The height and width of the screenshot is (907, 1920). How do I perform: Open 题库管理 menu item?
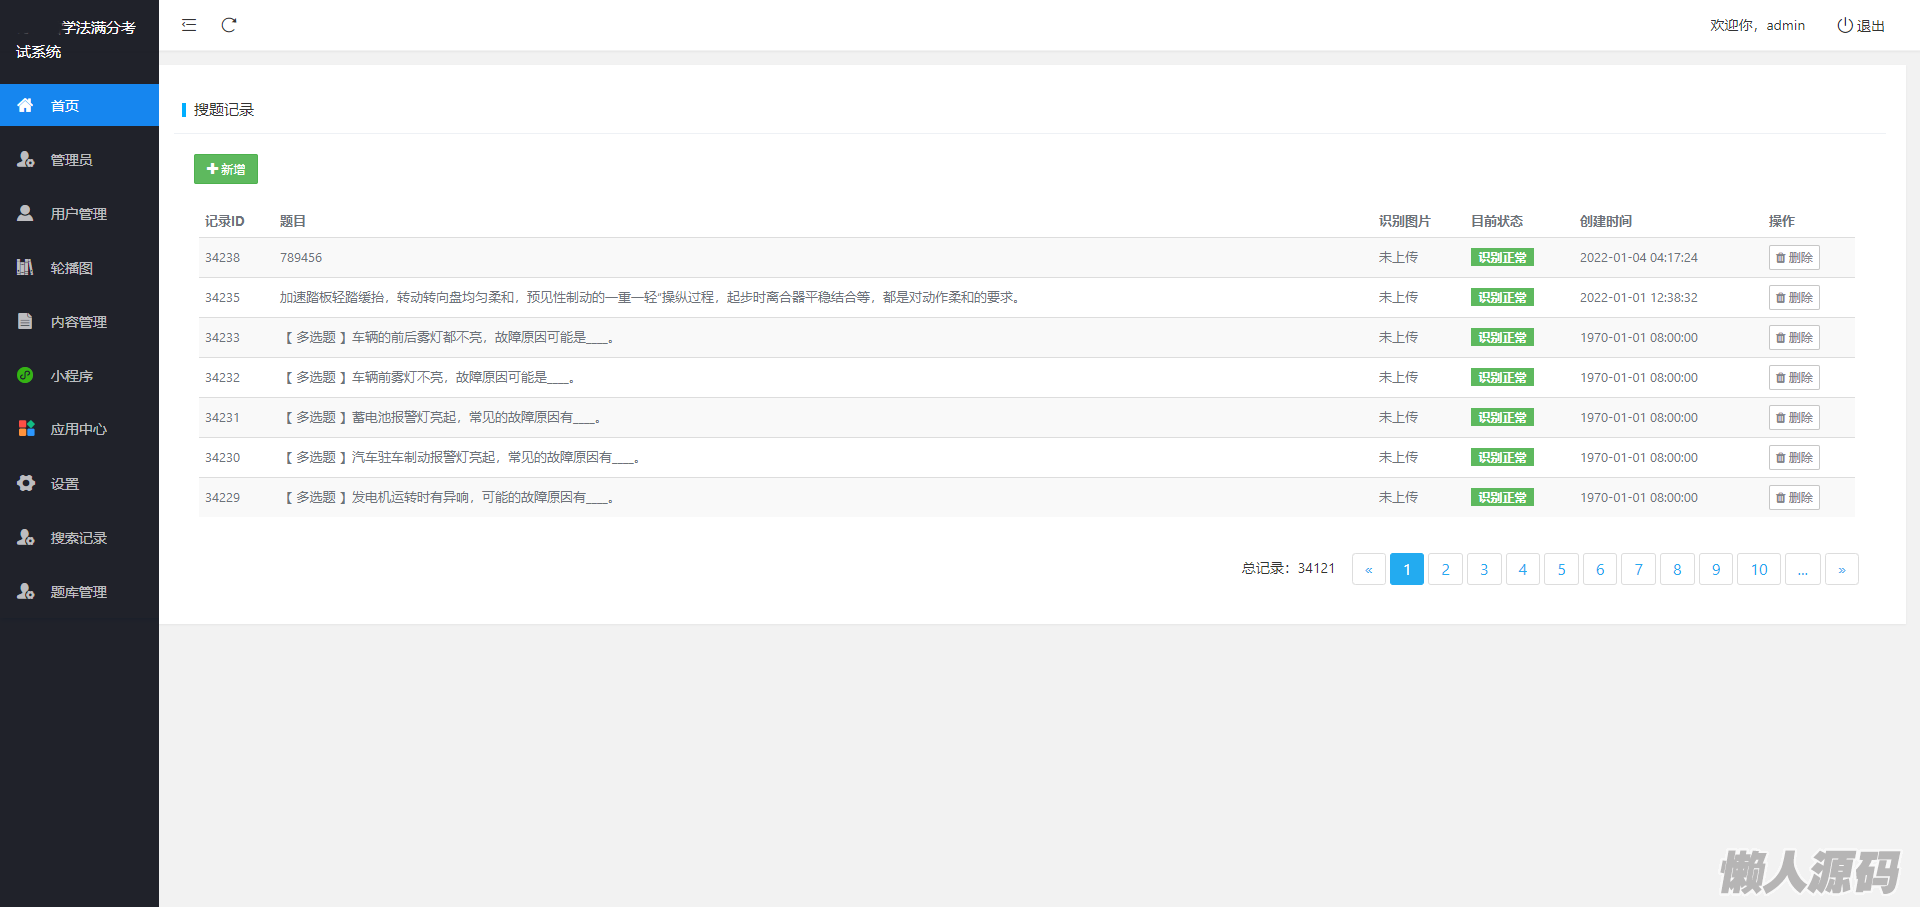coord(79,591)
